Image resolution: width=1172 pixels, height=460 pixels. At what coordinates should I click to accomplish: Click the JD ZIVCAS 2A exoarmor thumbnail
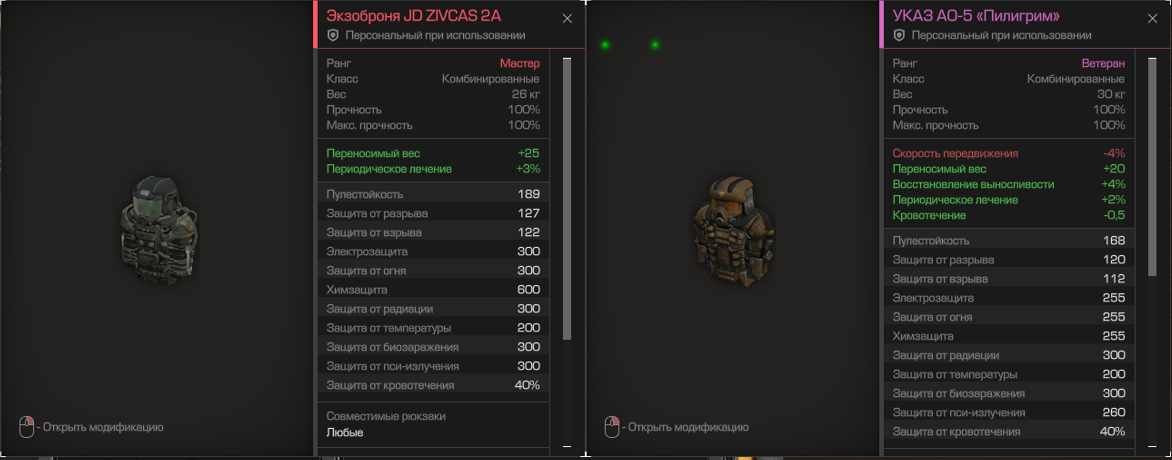click(x=159, y=230)
